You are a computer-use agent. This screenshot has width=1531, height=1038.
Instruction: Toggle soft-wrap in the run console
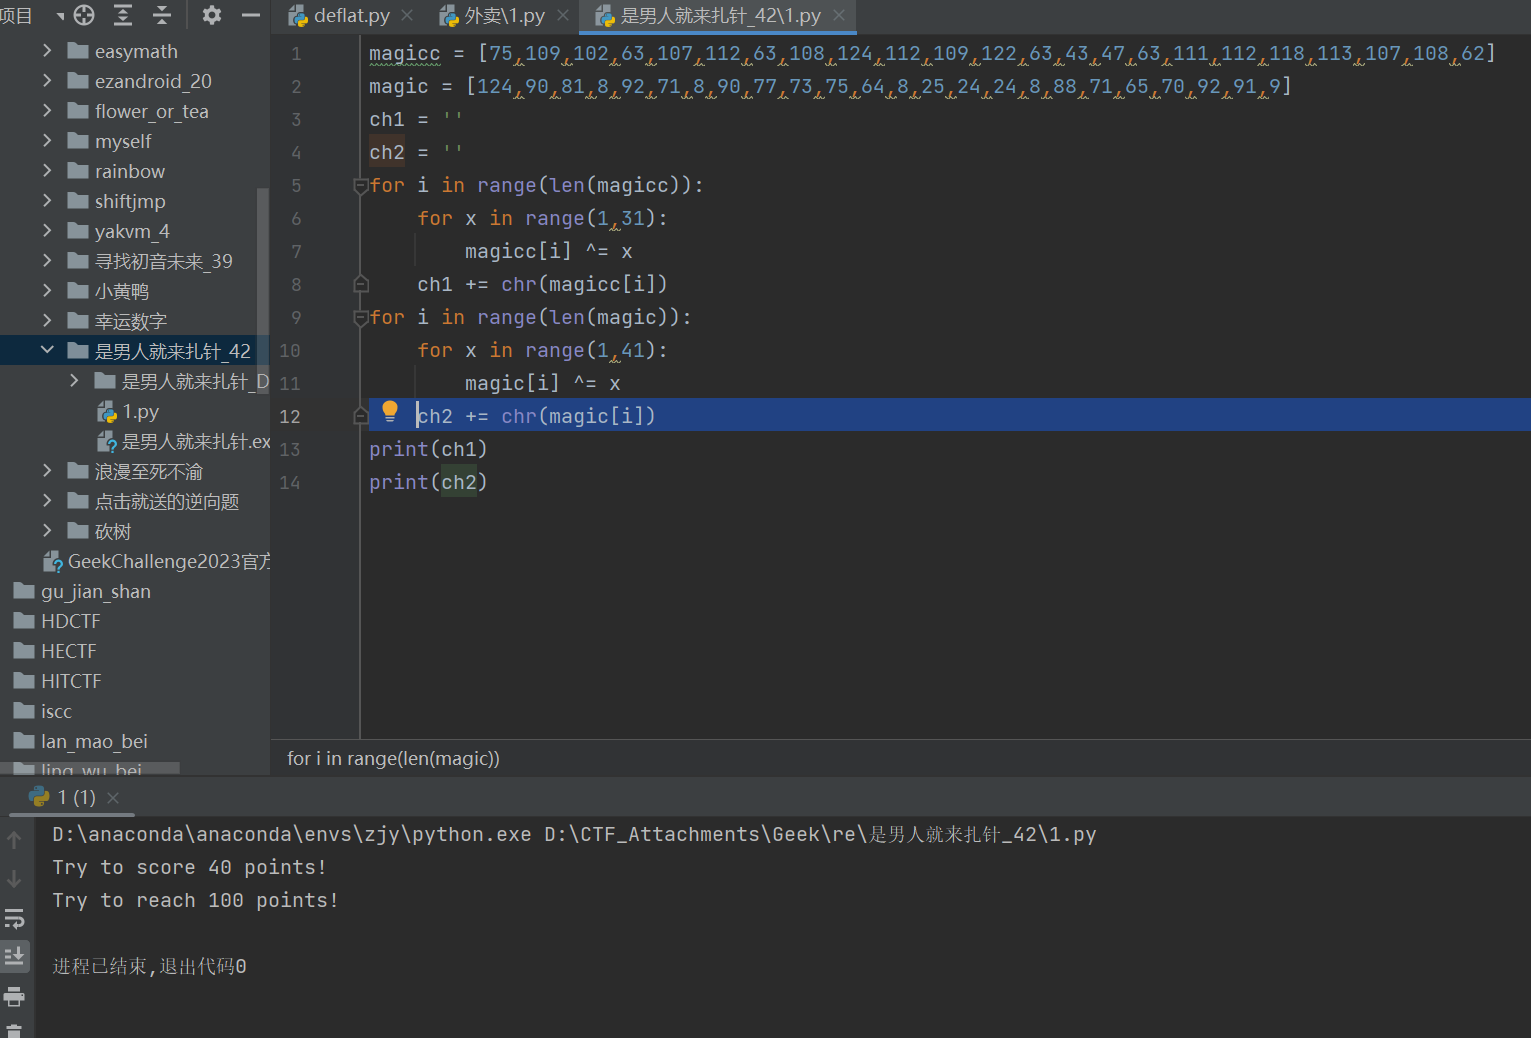[14, 918]
